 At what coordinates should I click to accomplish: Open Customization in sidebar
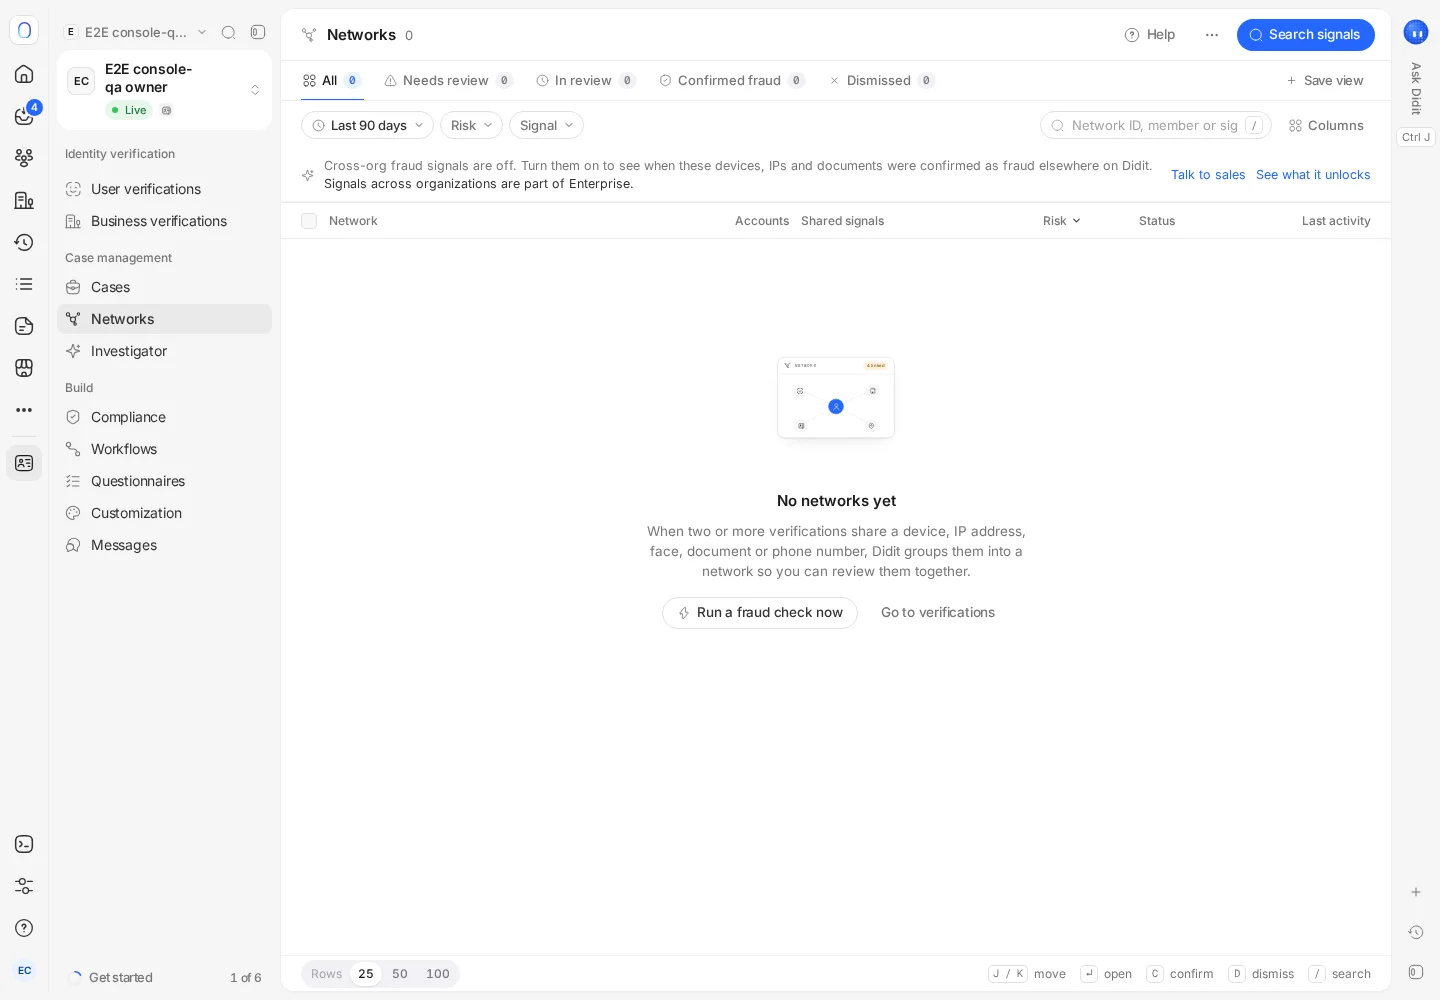(164, 513)
